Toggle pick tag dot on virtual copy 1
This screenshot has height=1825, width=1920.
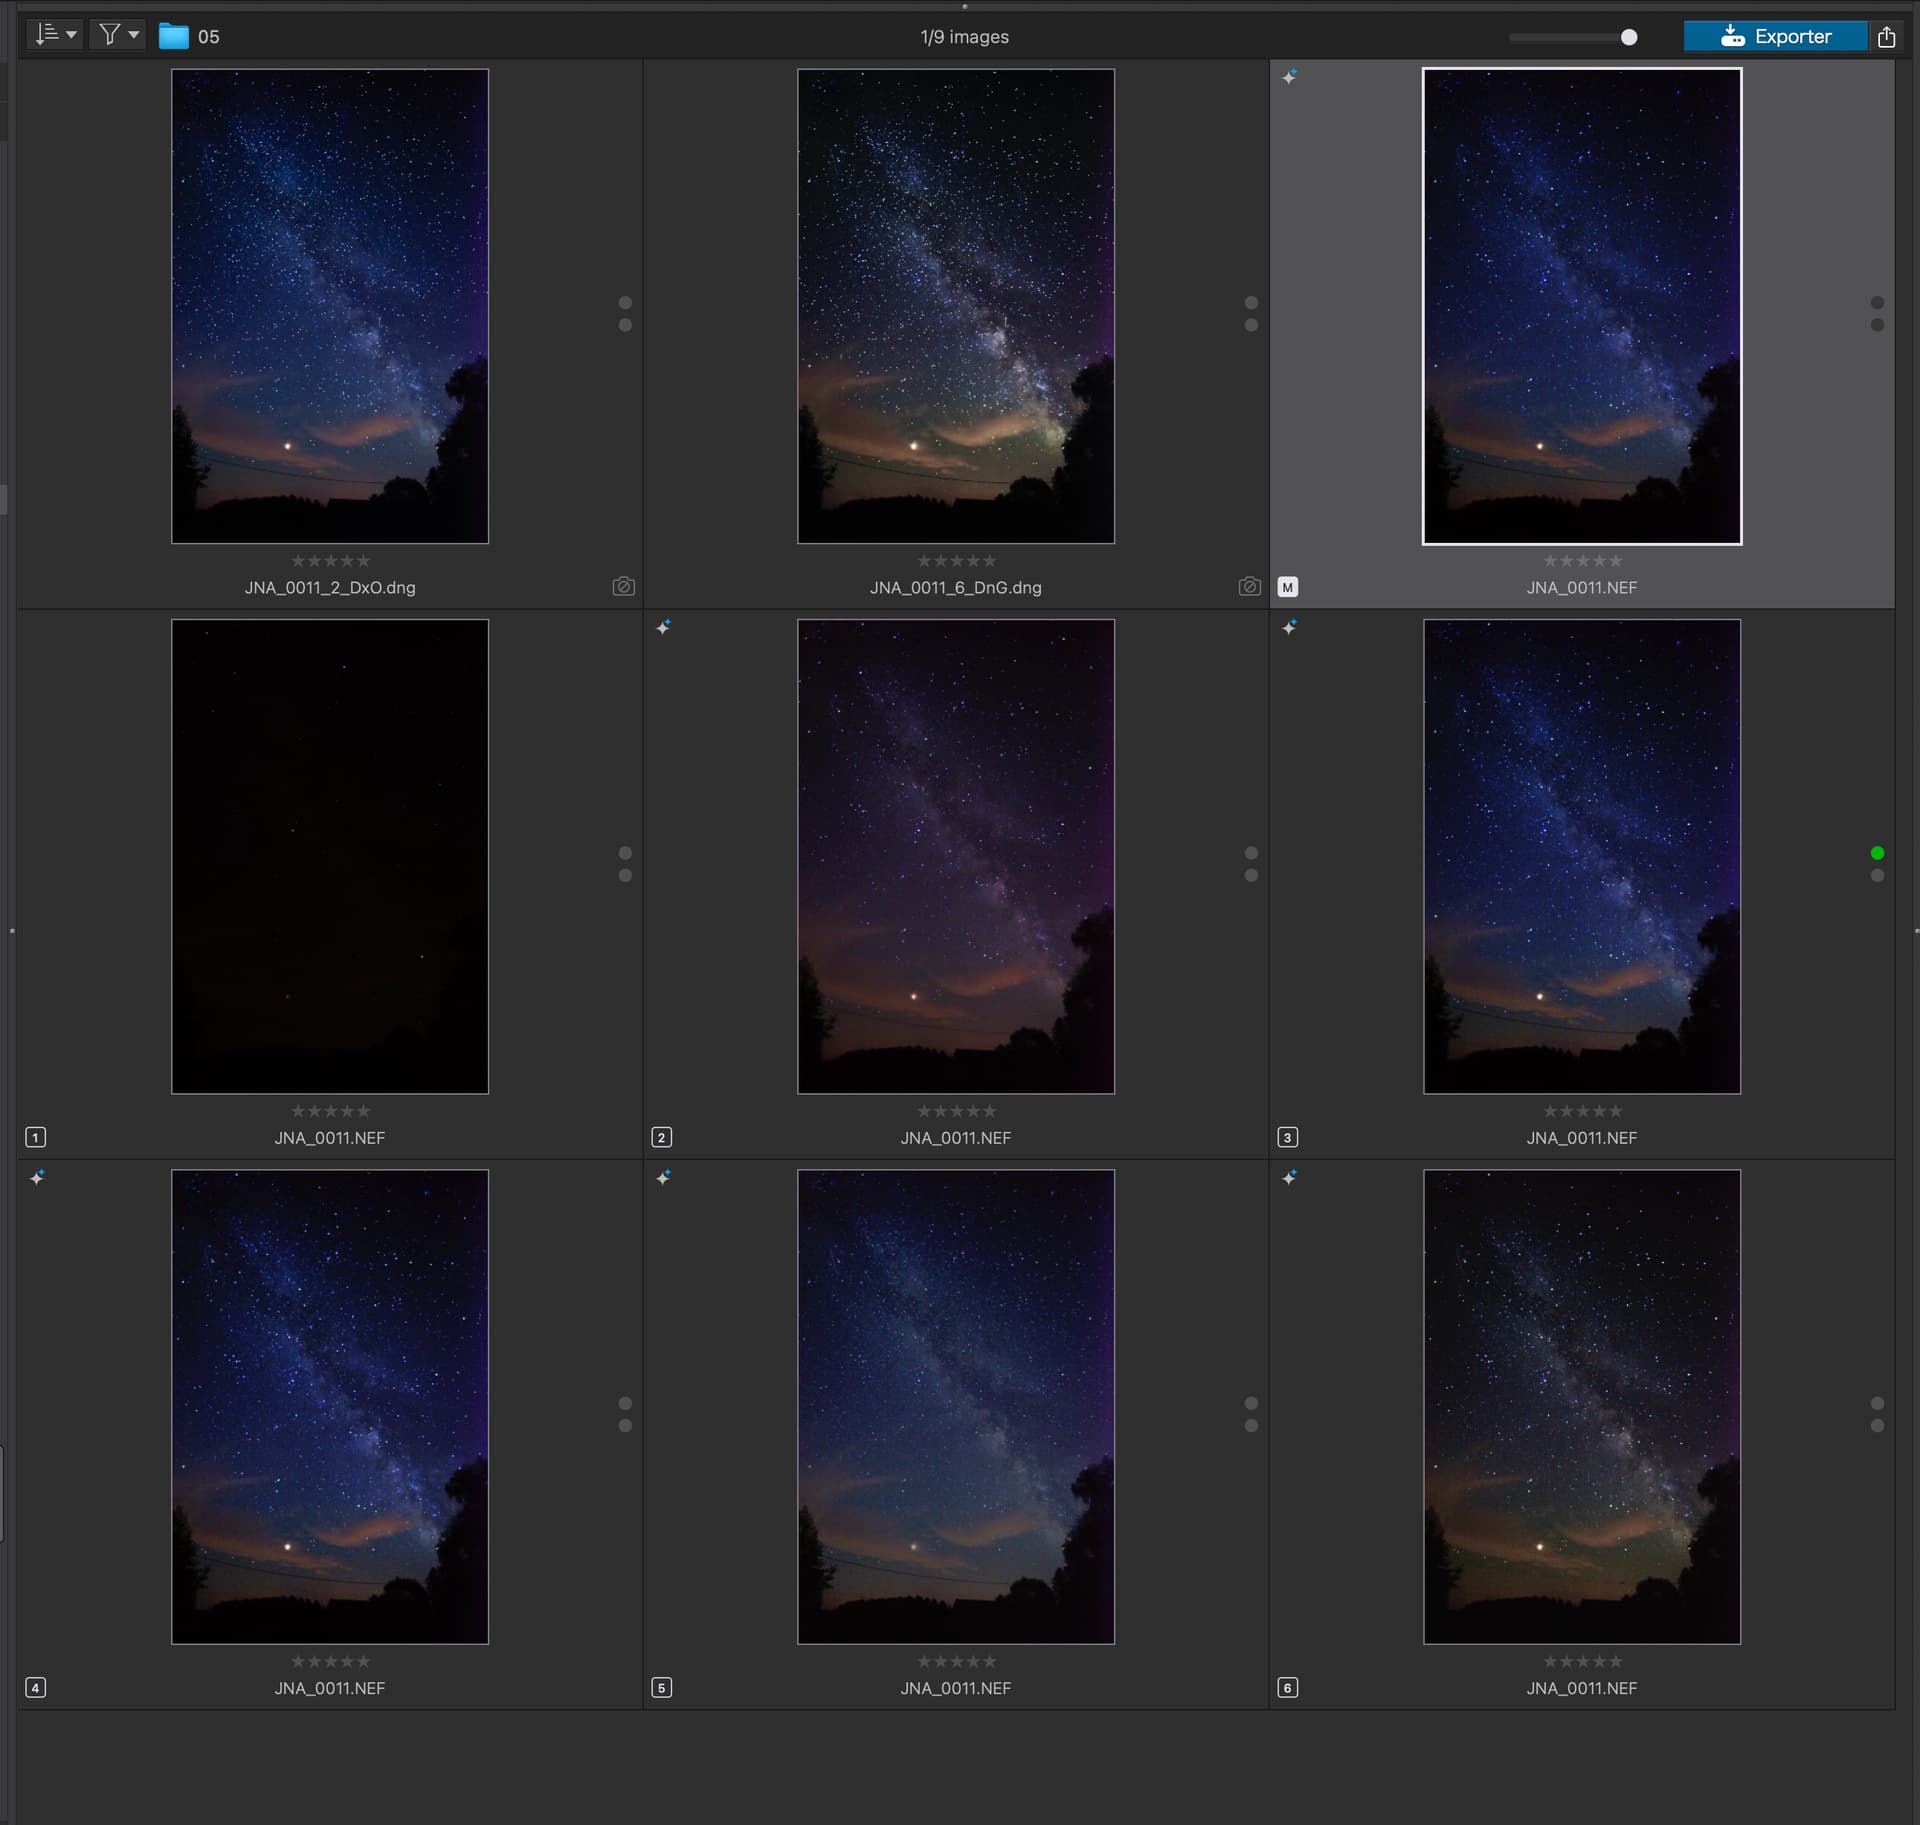(625, 853)
